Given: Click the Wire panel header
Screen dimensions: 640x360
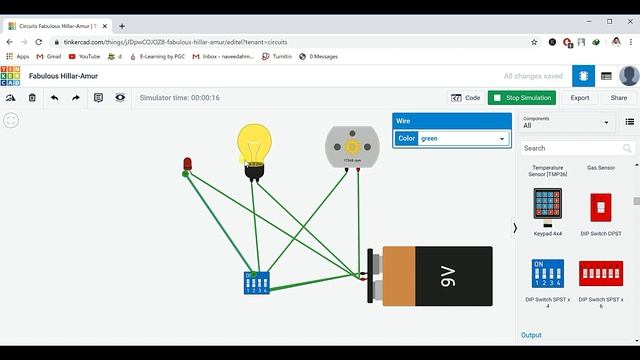Looking at the screenshot, I should click(452, 121).
